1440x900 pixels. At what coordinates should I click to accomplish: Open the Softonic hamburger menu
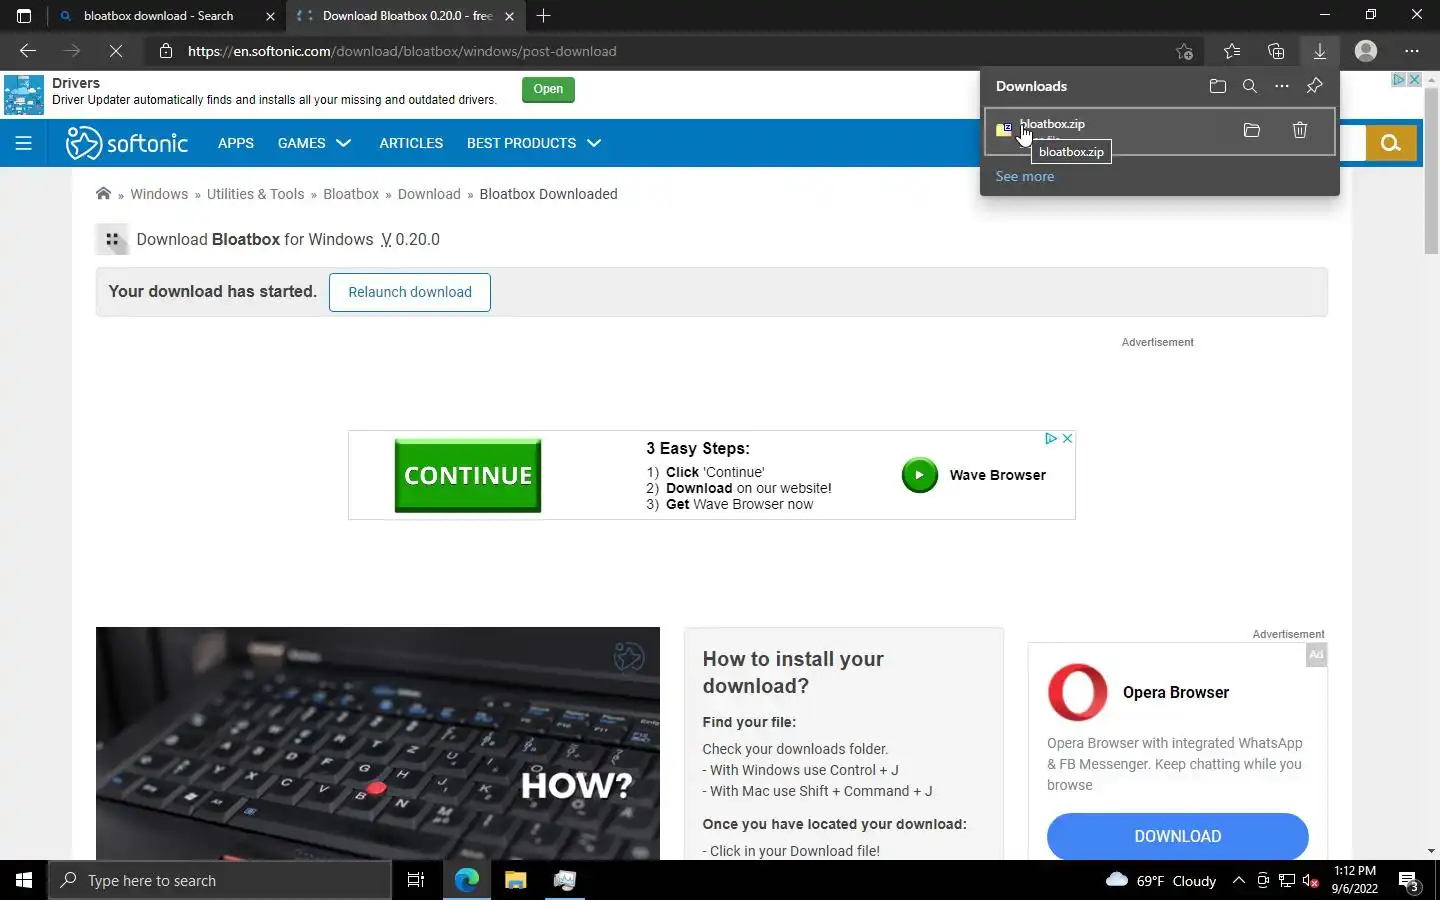24,143
